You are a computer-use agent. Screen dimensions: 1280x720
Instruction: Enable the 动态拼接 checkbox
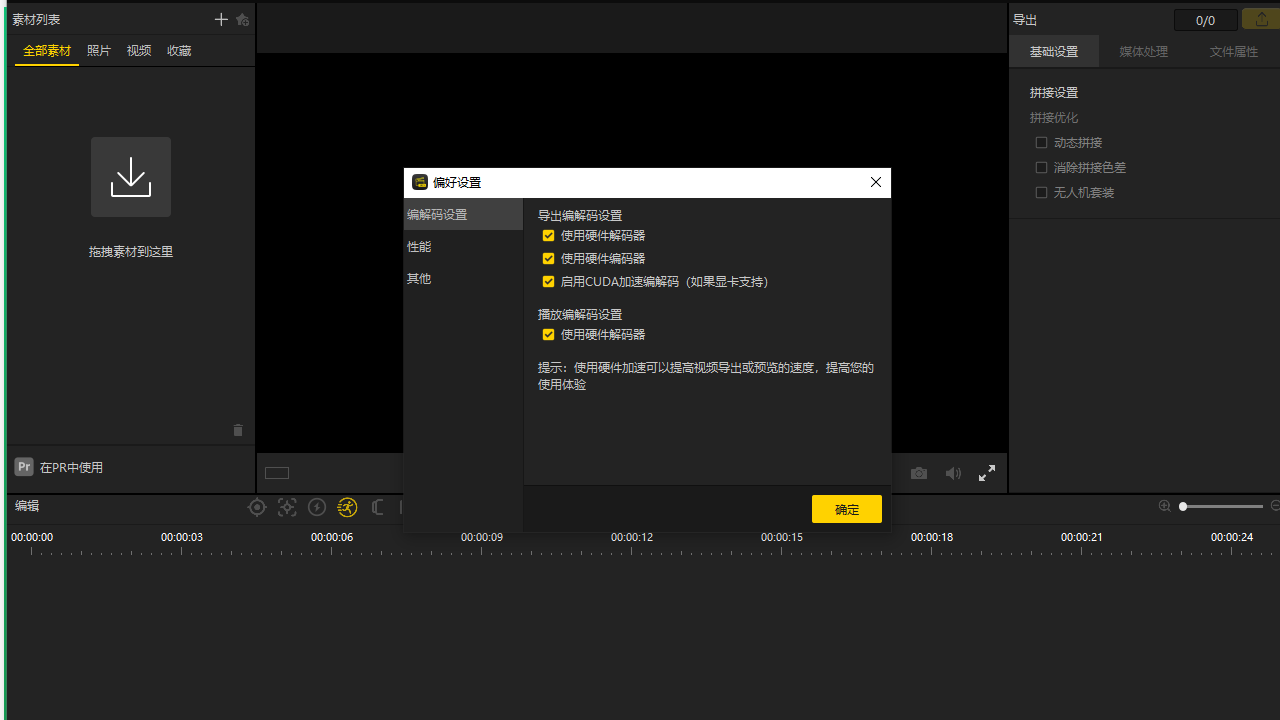1041,143
